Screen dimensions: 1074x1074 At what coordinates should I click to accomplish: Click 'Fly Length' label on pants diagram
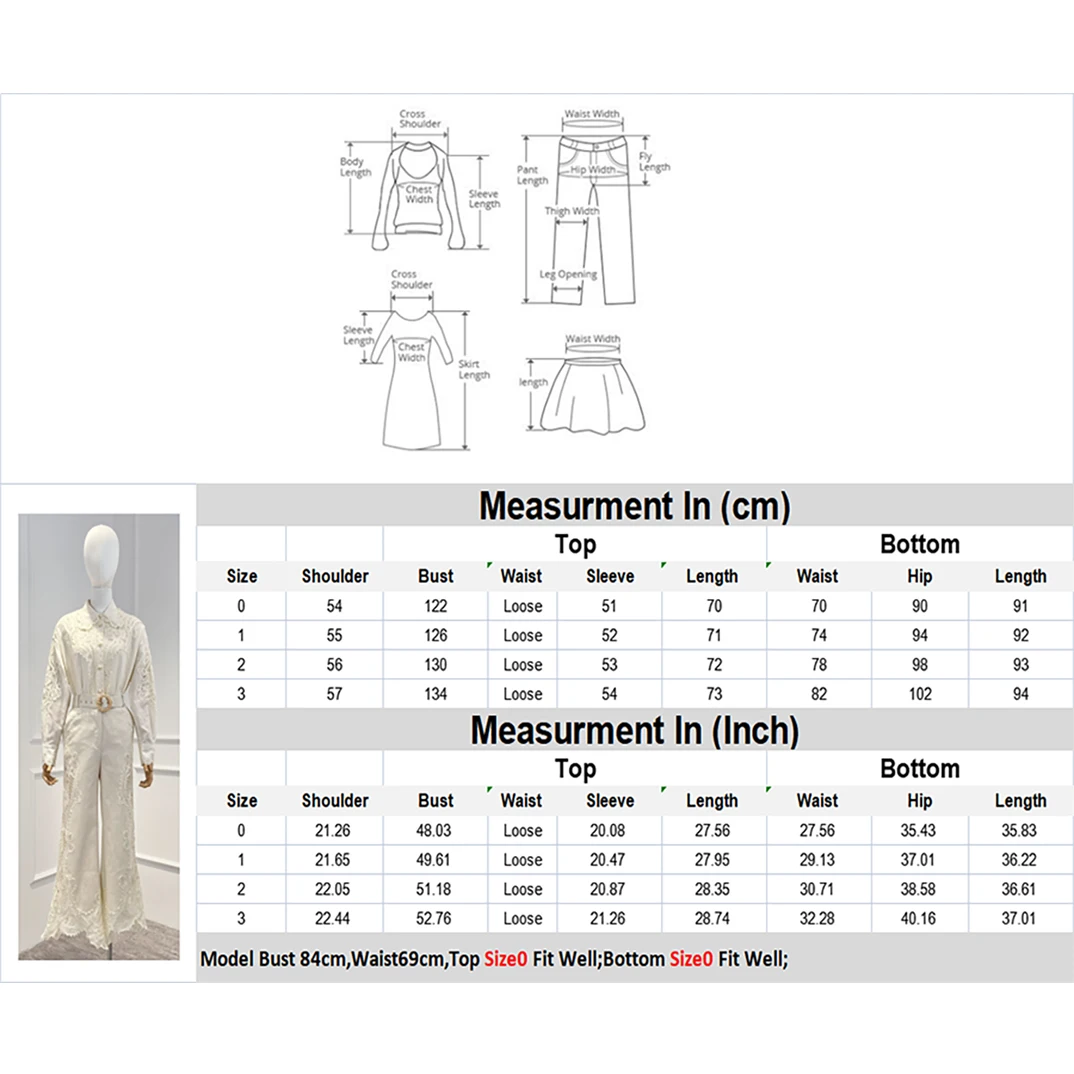[x=654, y=162]
